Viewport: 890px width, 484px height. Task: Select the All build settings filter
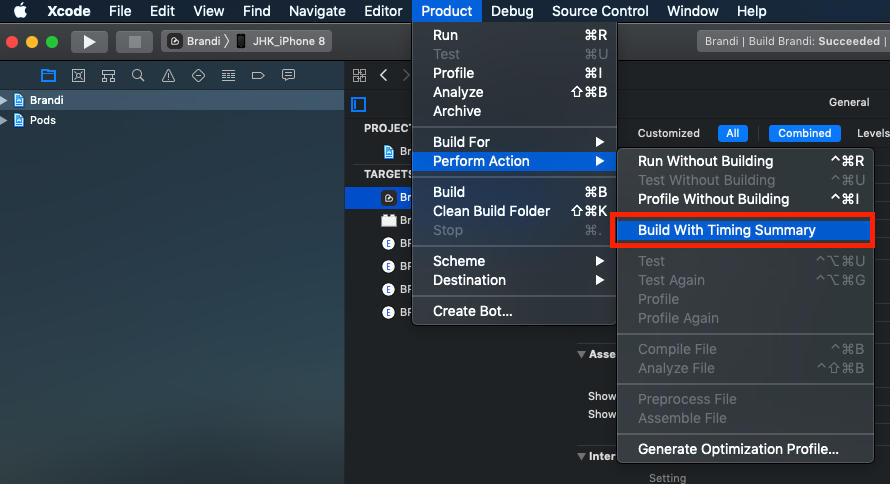click(732, 133)
